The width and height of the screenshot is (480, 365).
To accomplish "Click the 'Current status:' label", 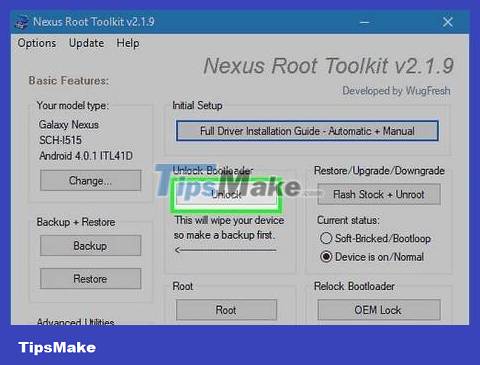I will pyautogui.click(x=348, y=220).
